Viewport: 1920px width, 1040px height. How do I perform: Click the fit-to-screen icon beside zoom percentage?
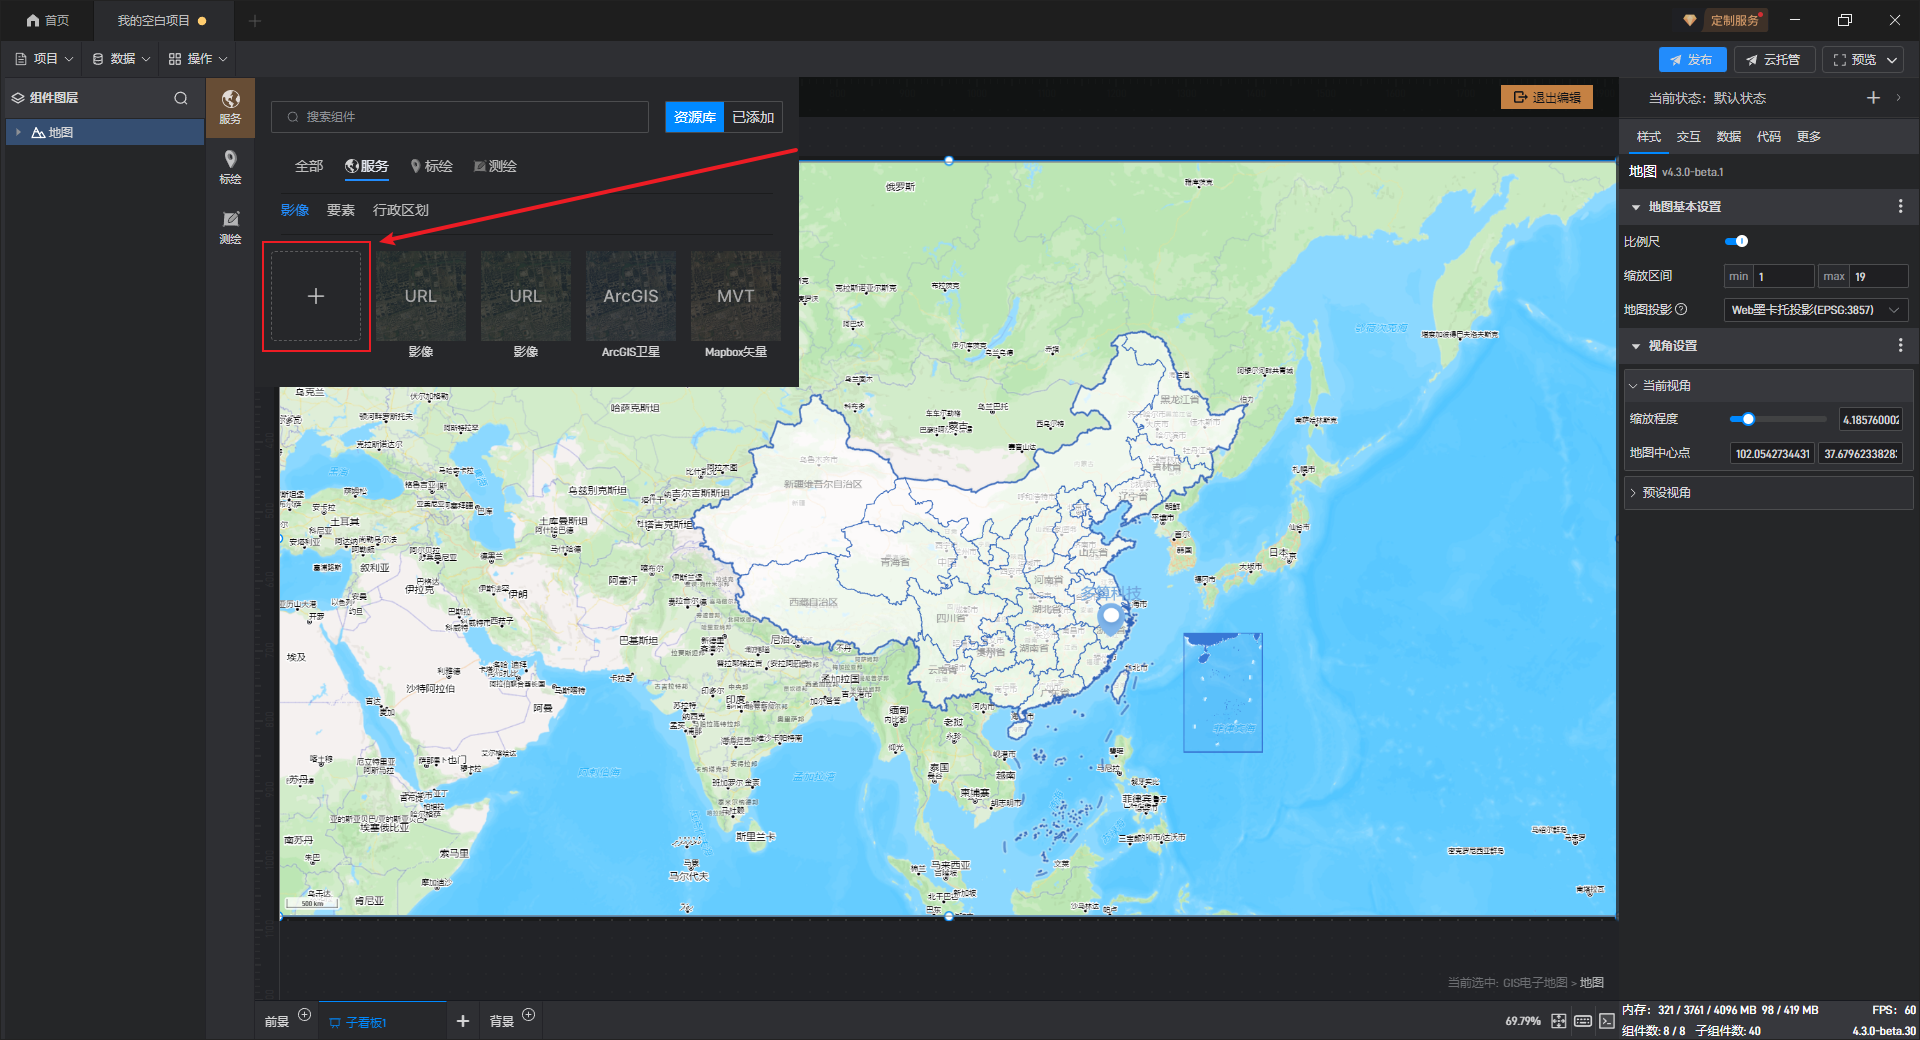click(x=1559, y=1021)
